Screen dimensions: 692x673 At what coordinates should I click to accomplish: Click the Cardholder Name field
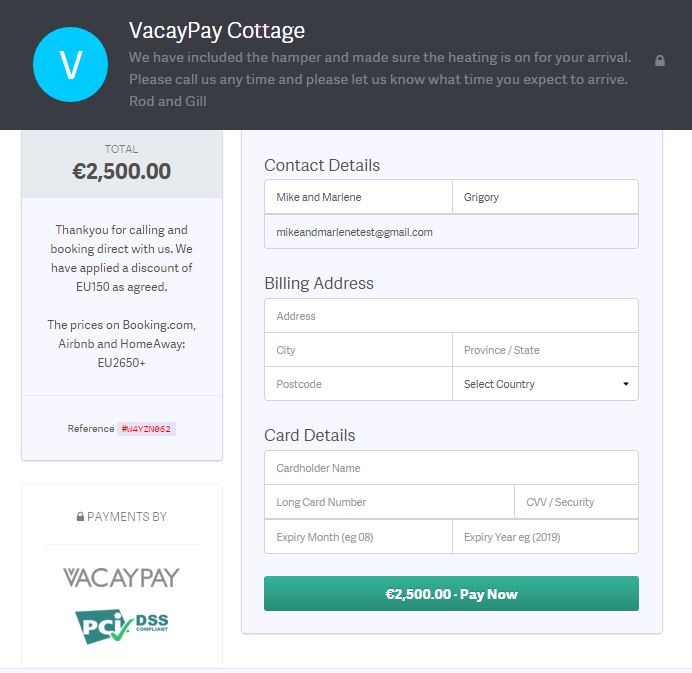point(451,468)
